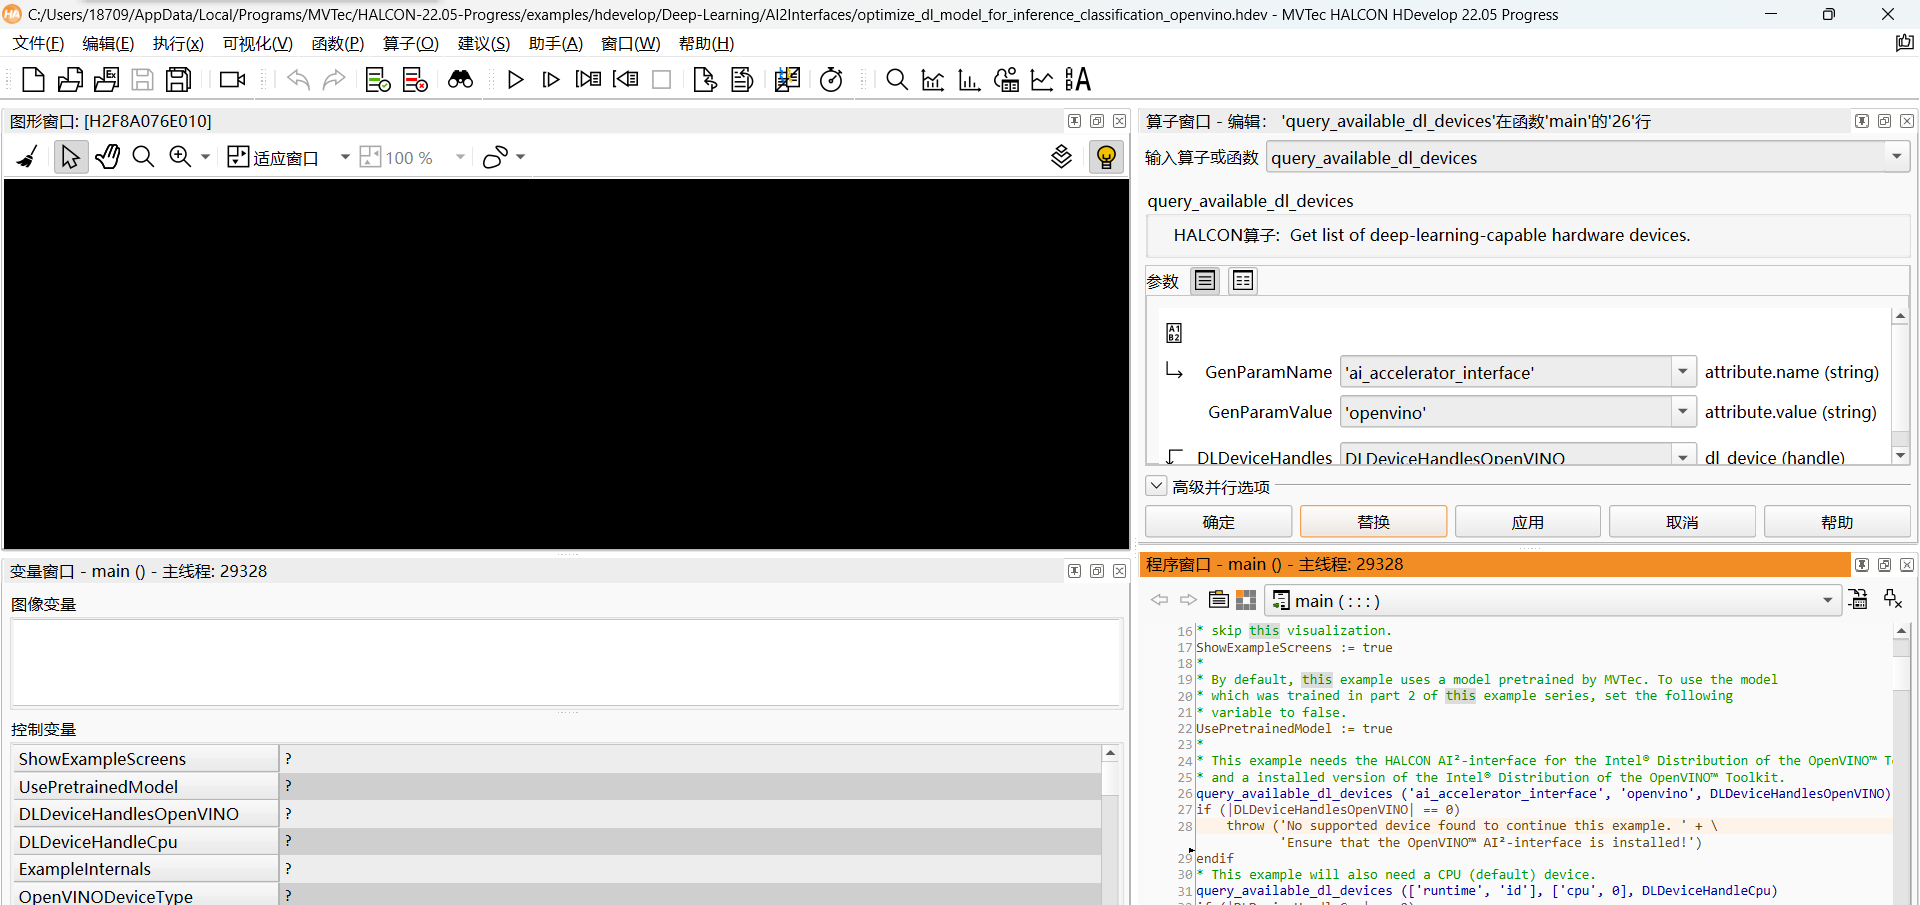Click the procedure interface editor icon in program window

[1858, 600]
